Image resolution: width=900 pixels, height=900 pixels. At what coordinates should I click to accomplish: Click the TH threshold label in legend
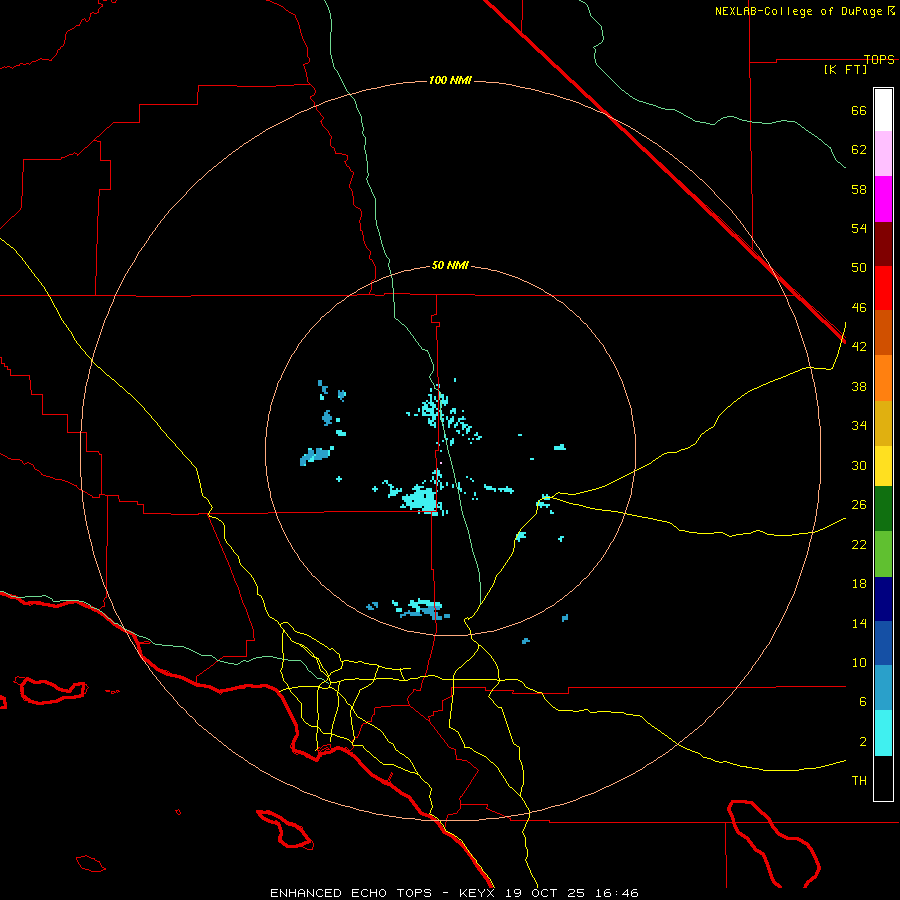pyautogui.click(x=859, y=780)
